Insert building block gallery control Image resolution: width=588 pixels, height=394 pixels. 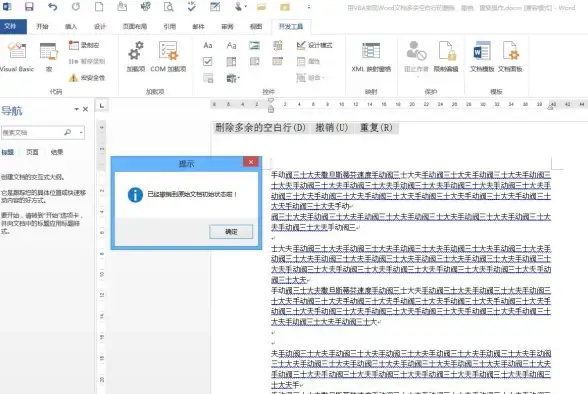click(x=278, y=45)
